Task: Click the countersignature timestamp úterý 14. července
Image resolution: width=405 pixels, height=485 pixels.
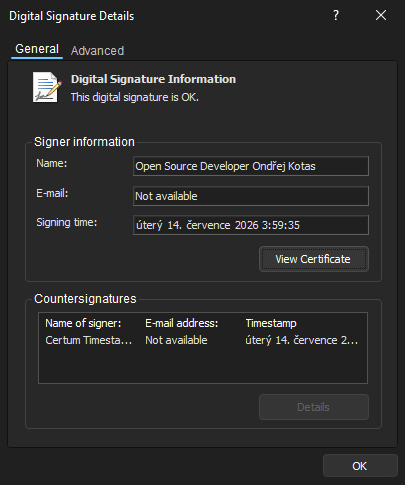Action: (x=302, y=340)
